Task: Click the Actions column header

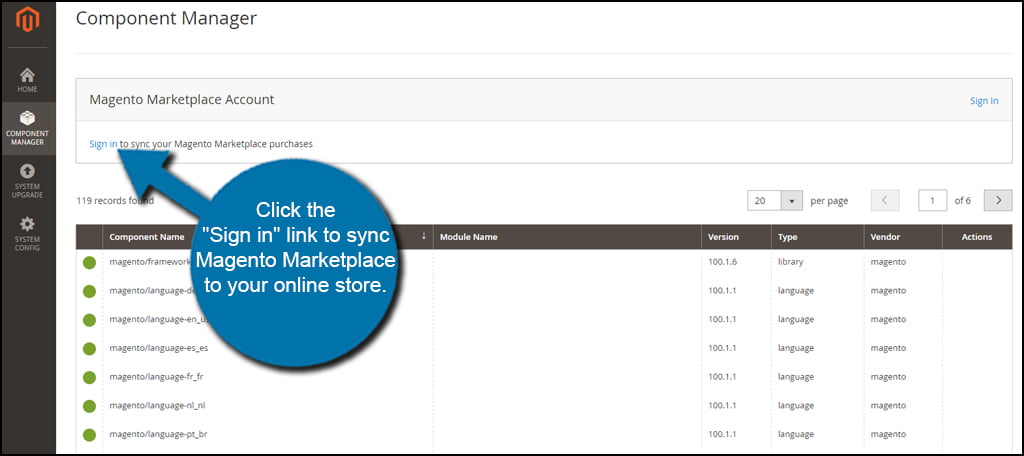Action: (x=976, y=237)
